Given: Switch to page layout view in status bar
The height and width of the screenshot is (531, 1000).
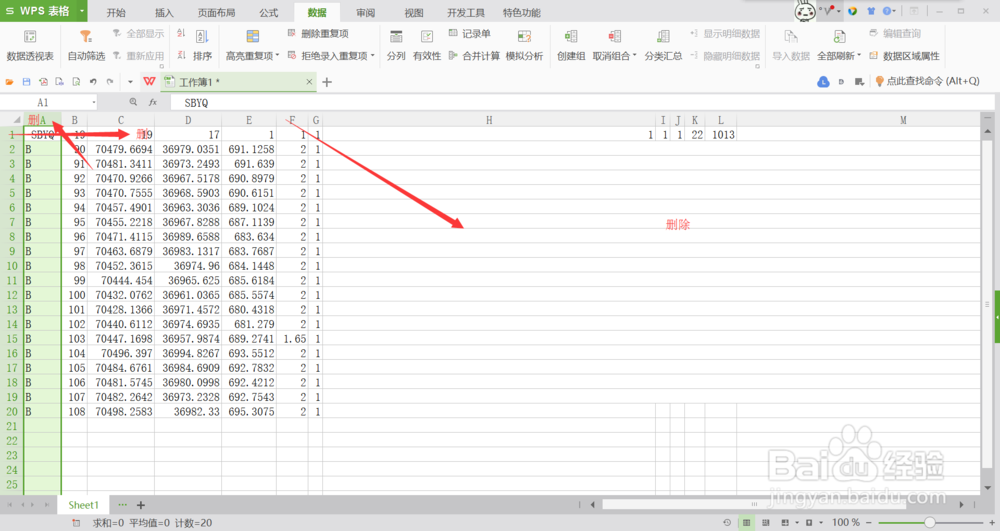Looking at the screenshot, I should (x=766, y=522).
